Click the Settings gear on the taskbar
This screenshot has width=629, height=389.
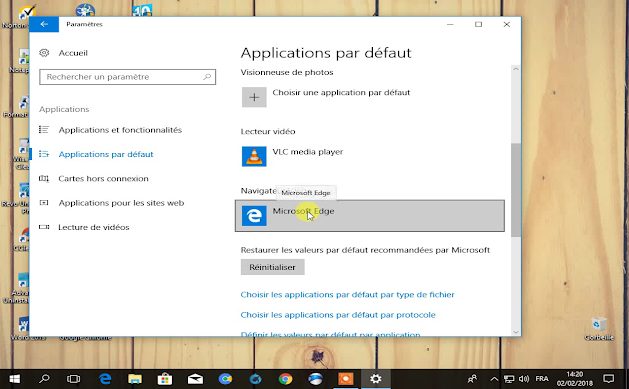pyautogui.click(x=375, y=379)
